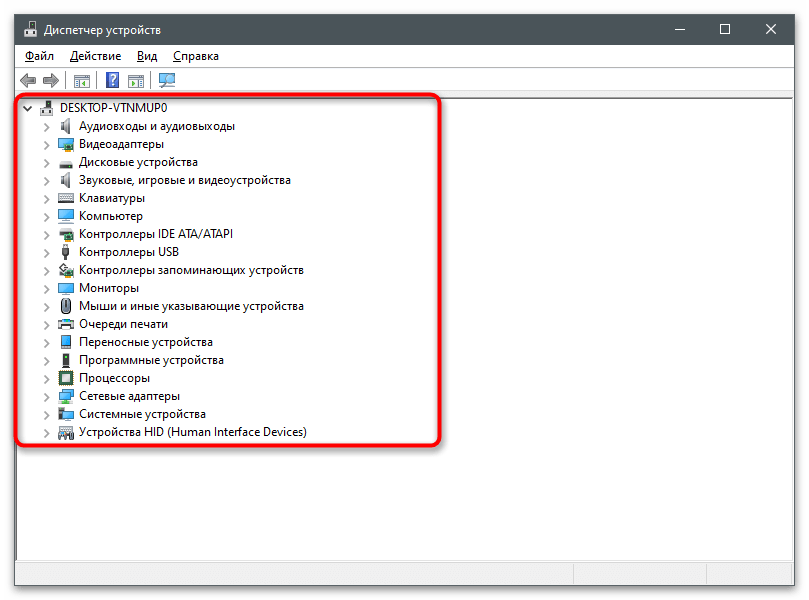Select the Контроллеры IDE ATA/ATAPI label
Screen dimensions: 809x600
tap(156, 234)
